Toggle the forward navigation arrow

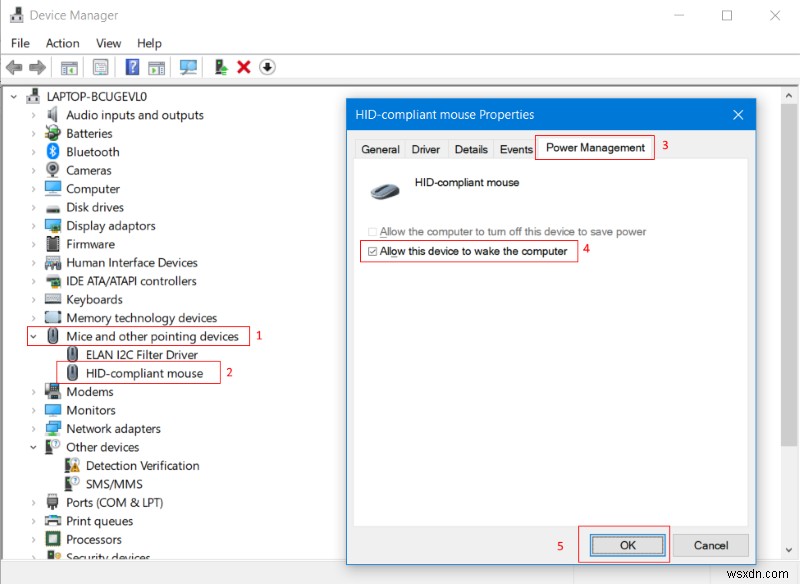36,67
